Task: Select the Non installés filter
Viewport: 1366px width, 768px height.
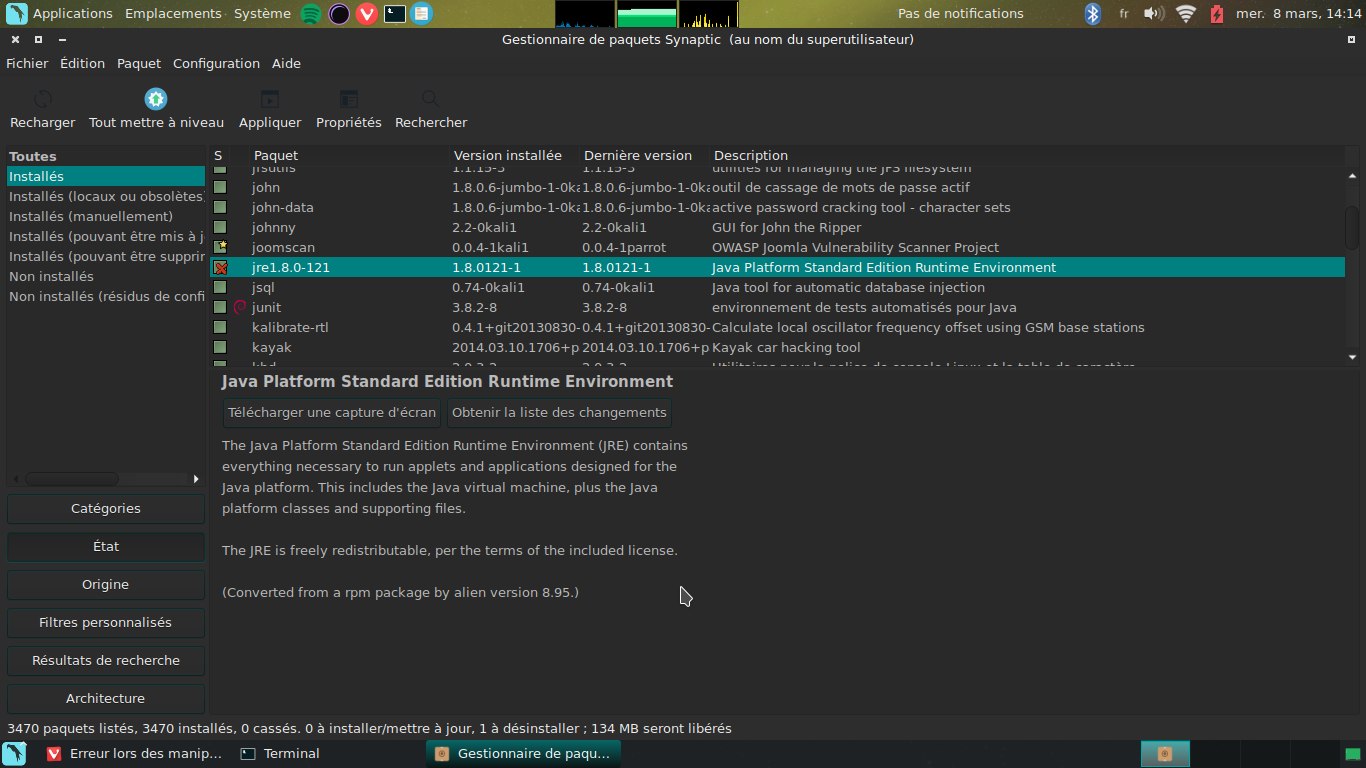Action: coord(106,276)
